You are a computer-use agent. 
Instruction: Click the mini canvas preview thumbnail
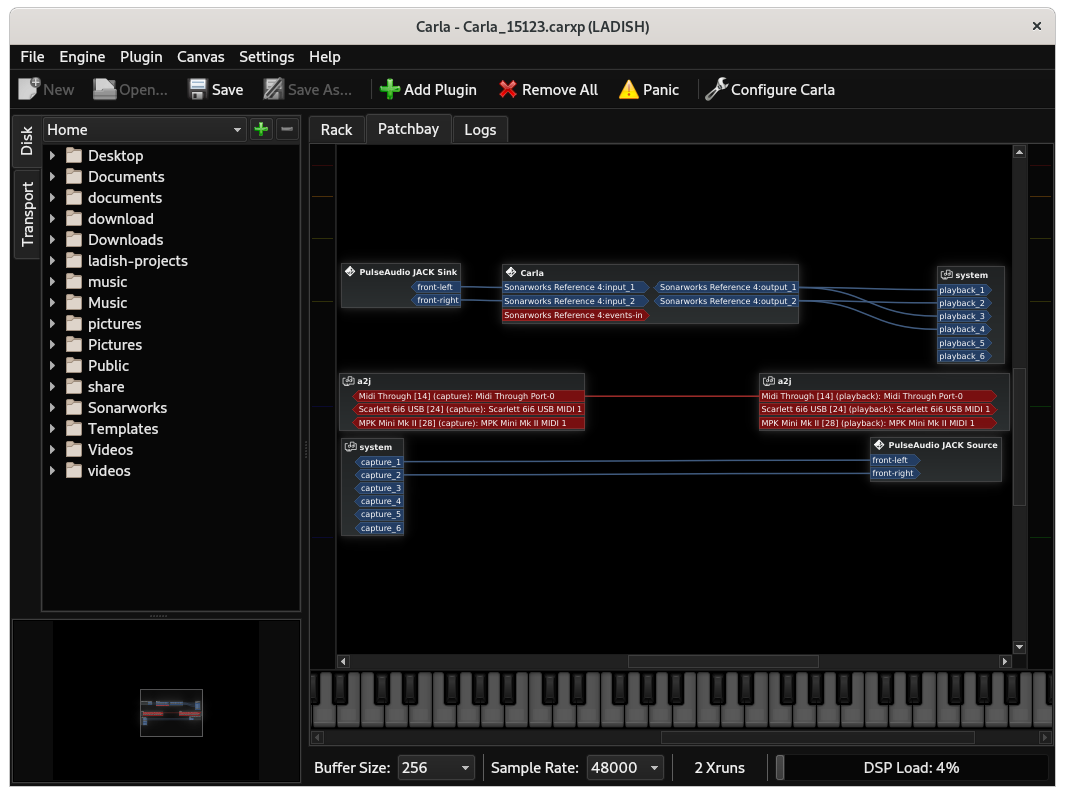171,712
